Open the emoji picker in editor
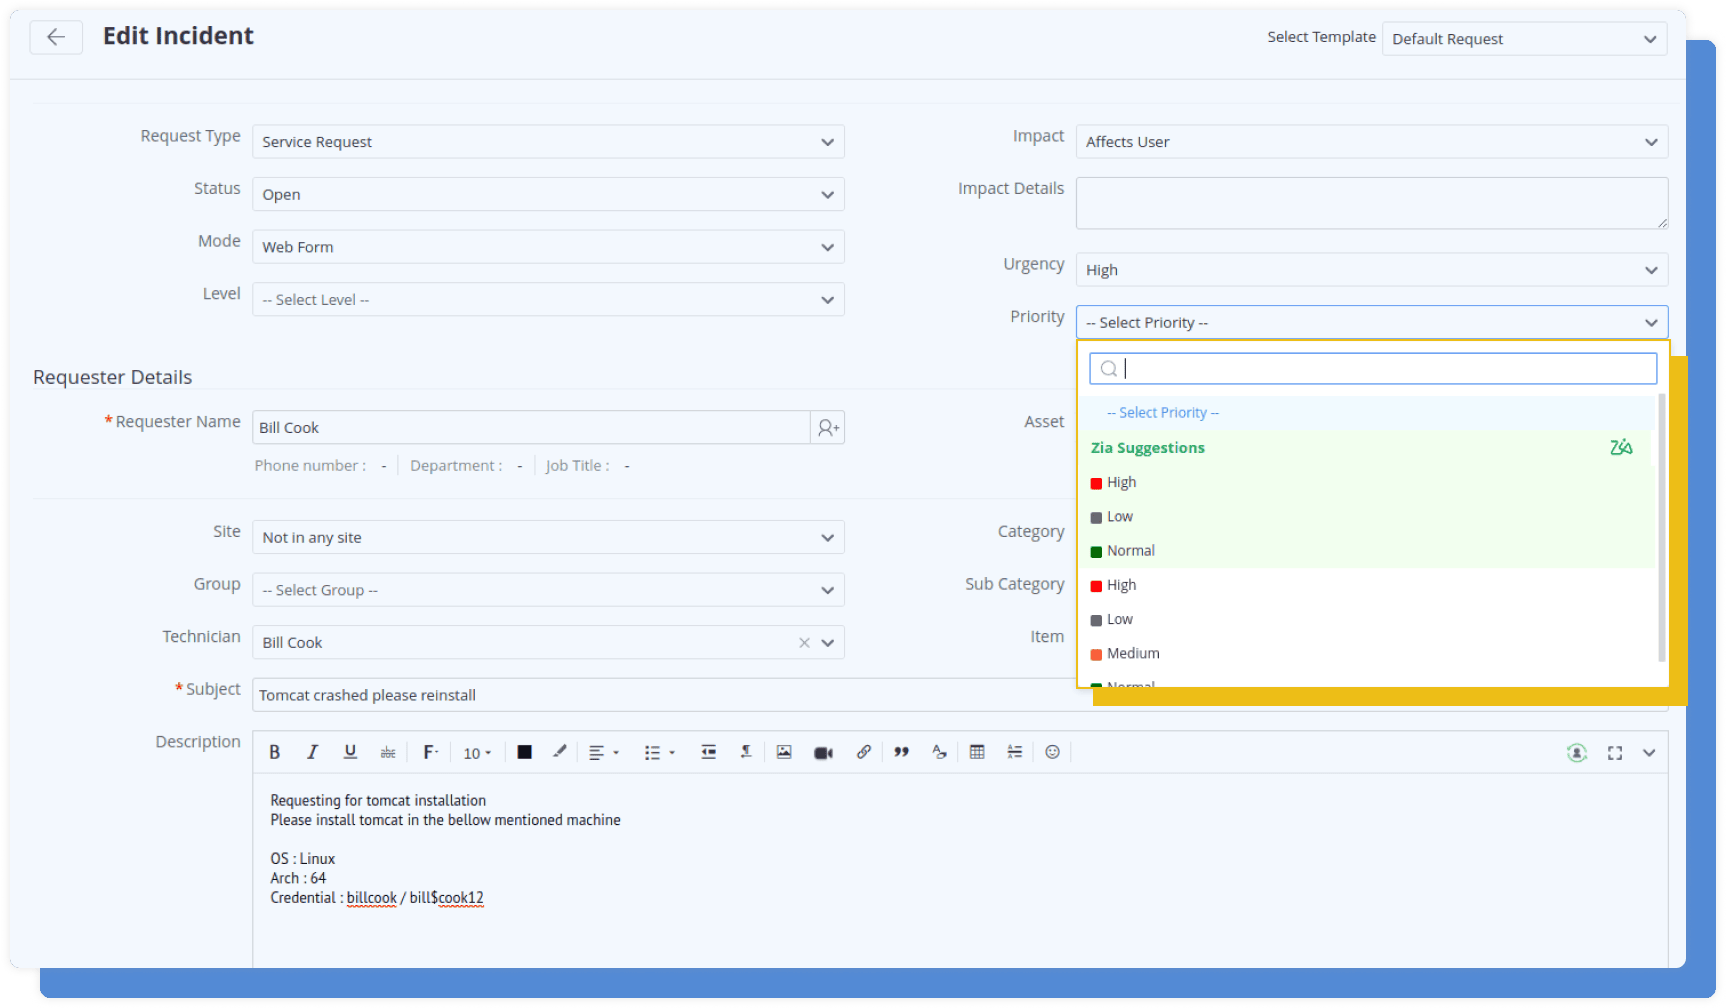The height and width of the screenshot is (1008, 1726). (x=1052, y=752)
